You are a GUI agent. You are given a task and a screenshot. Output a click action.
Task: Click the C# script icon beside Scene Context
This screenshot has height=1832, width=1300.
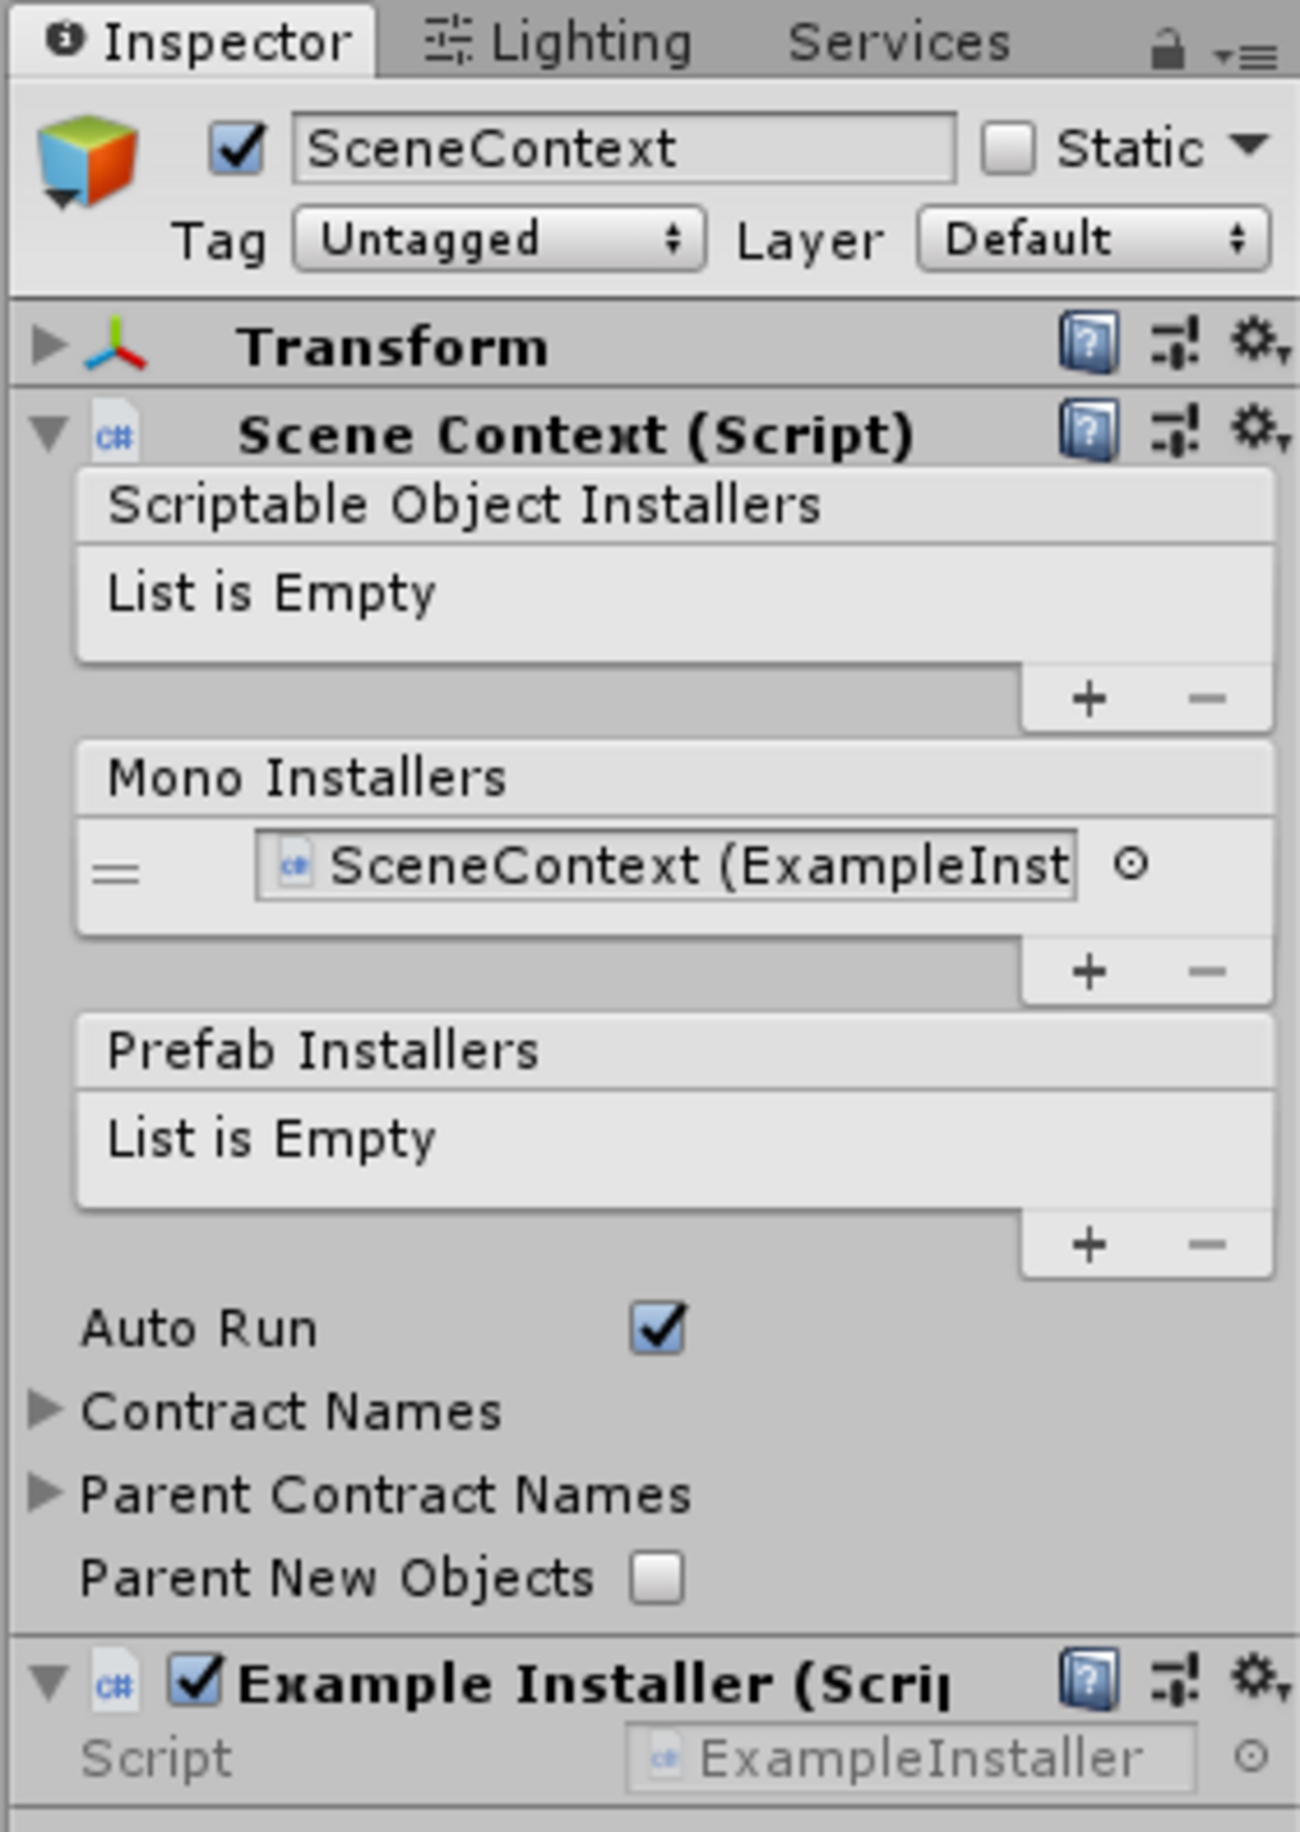[x=113, y=433]
